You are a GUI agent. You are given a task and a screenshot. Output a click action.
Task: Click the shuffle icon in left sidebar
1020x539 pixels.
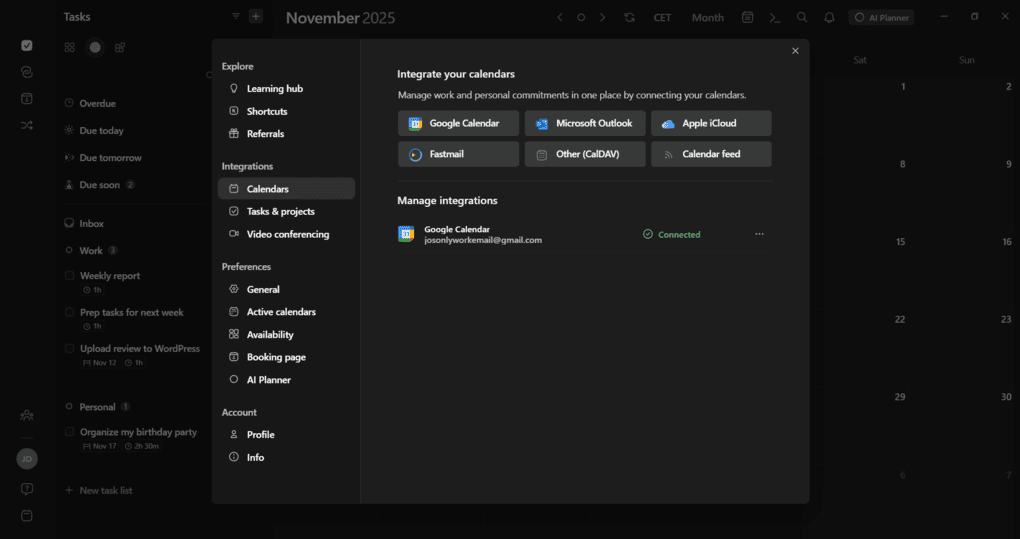(x=27, y=125)
